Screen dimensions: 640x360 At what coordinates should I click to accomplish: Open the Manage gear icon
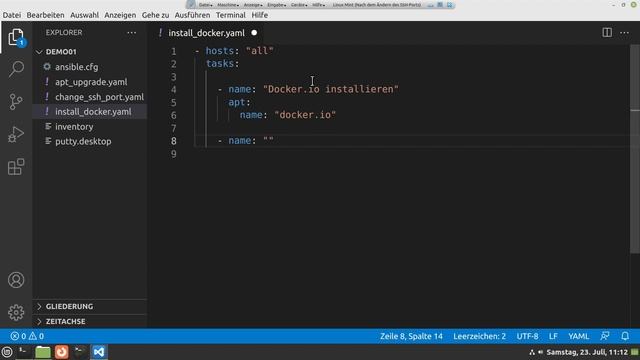(x=16, y=313)
